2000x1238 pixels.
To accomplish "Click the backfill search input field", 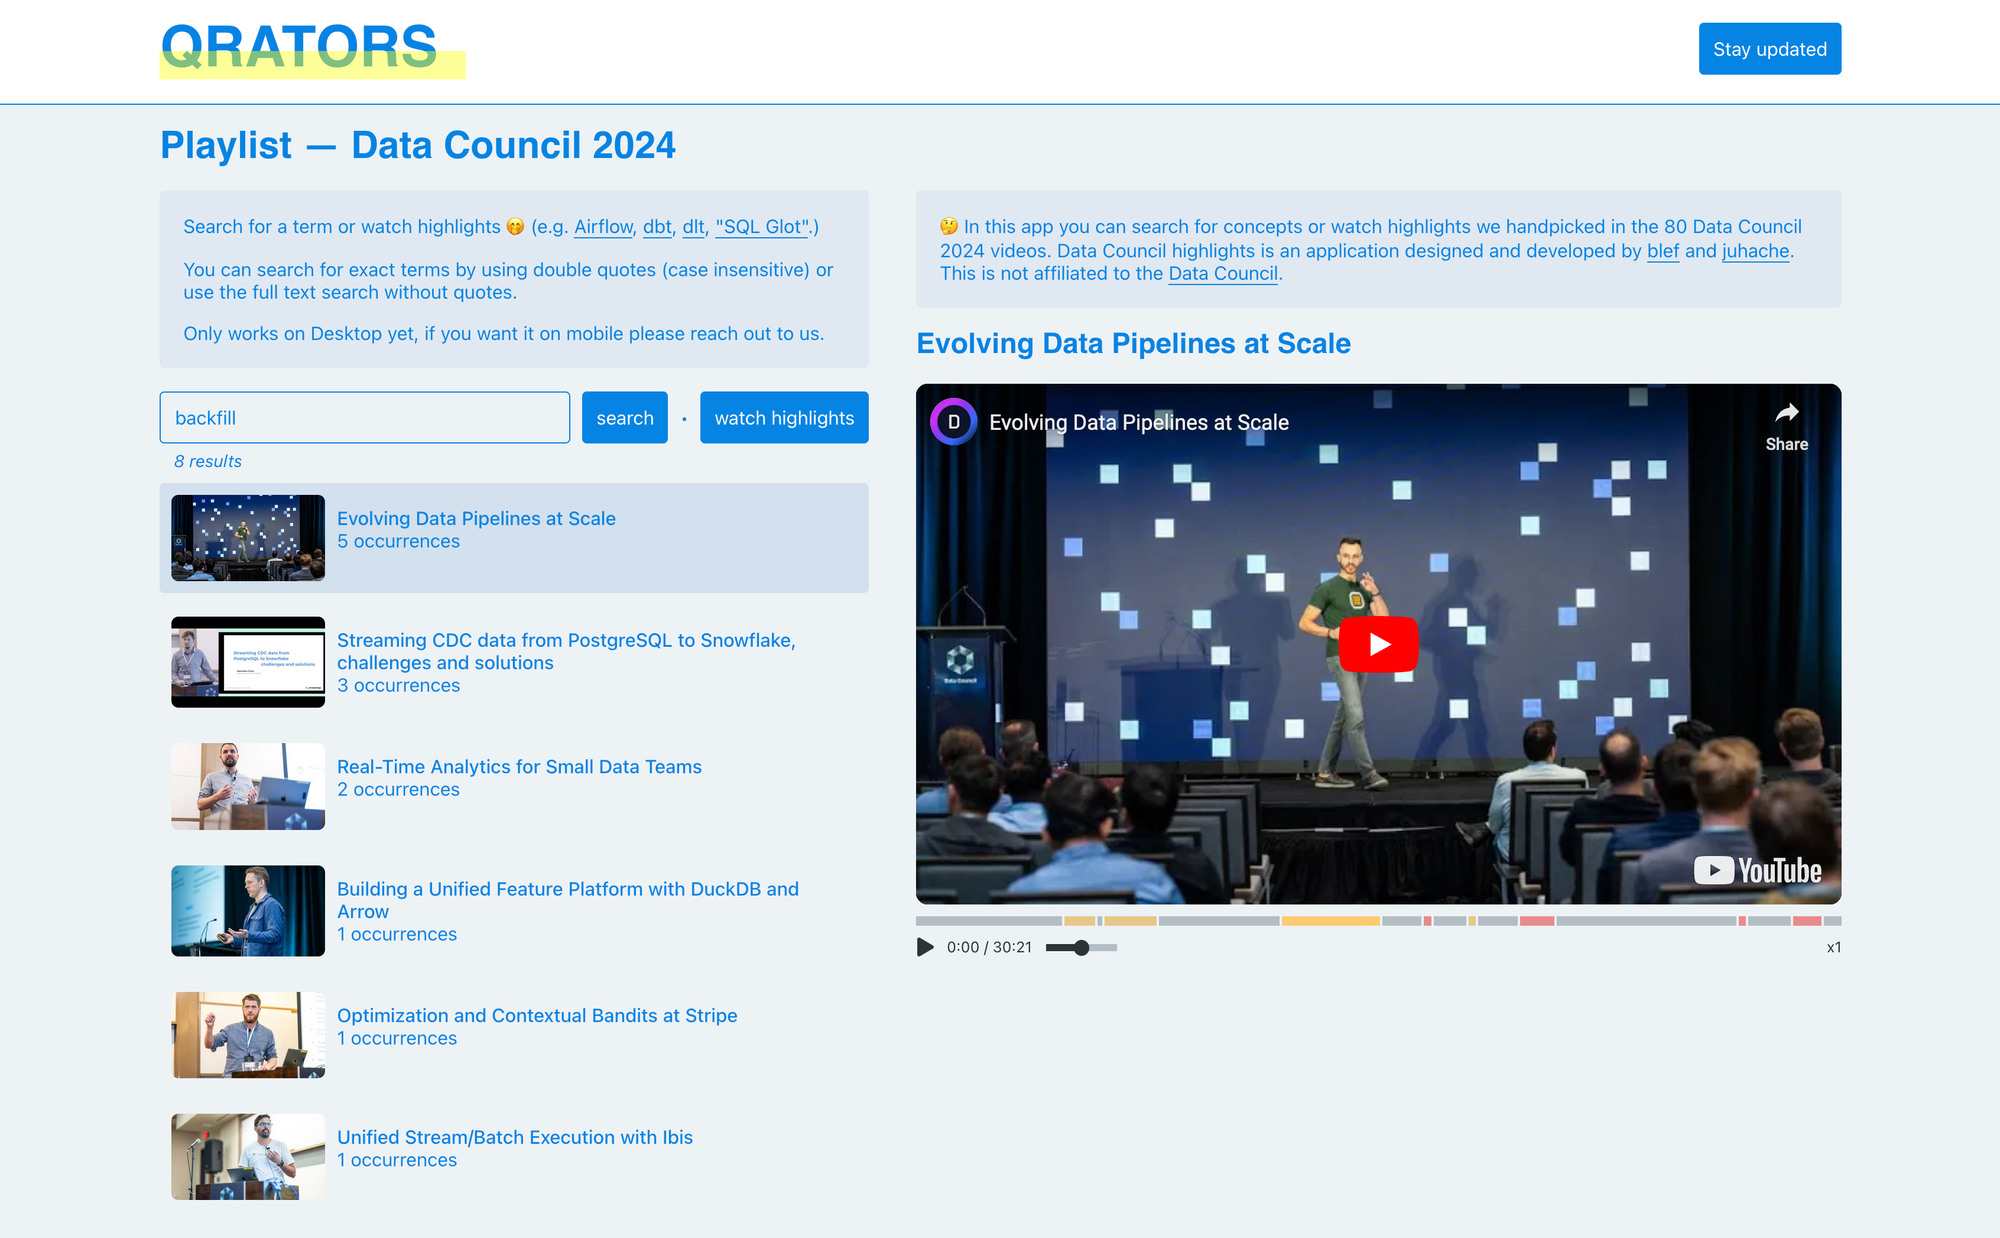I will [365, 418].
